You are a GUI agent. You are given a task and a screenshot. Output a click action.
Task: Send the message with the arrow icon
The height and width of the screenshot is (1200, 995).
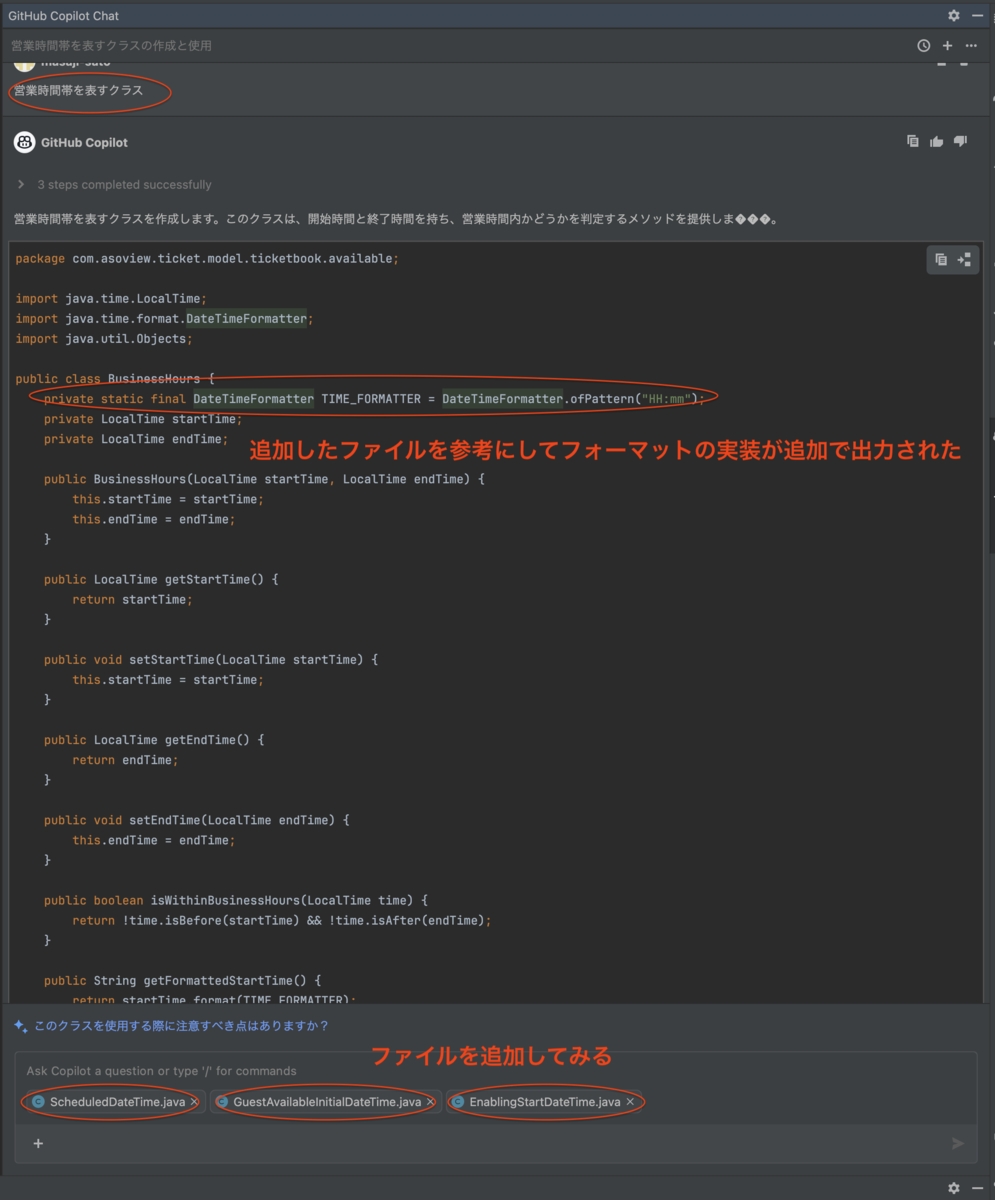pos(957,1143)
